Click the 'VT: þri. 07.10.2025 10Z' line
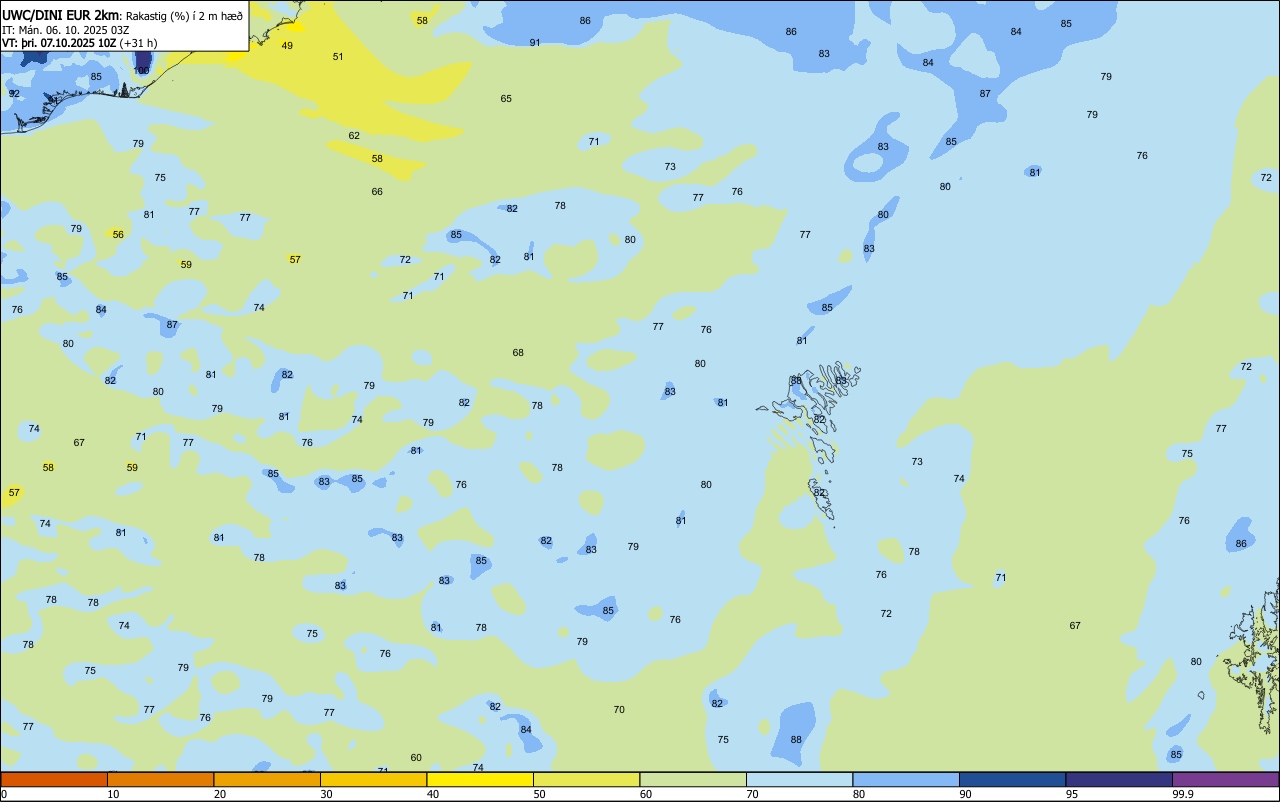The image size is (1280, 802). (x=59, y=43)
